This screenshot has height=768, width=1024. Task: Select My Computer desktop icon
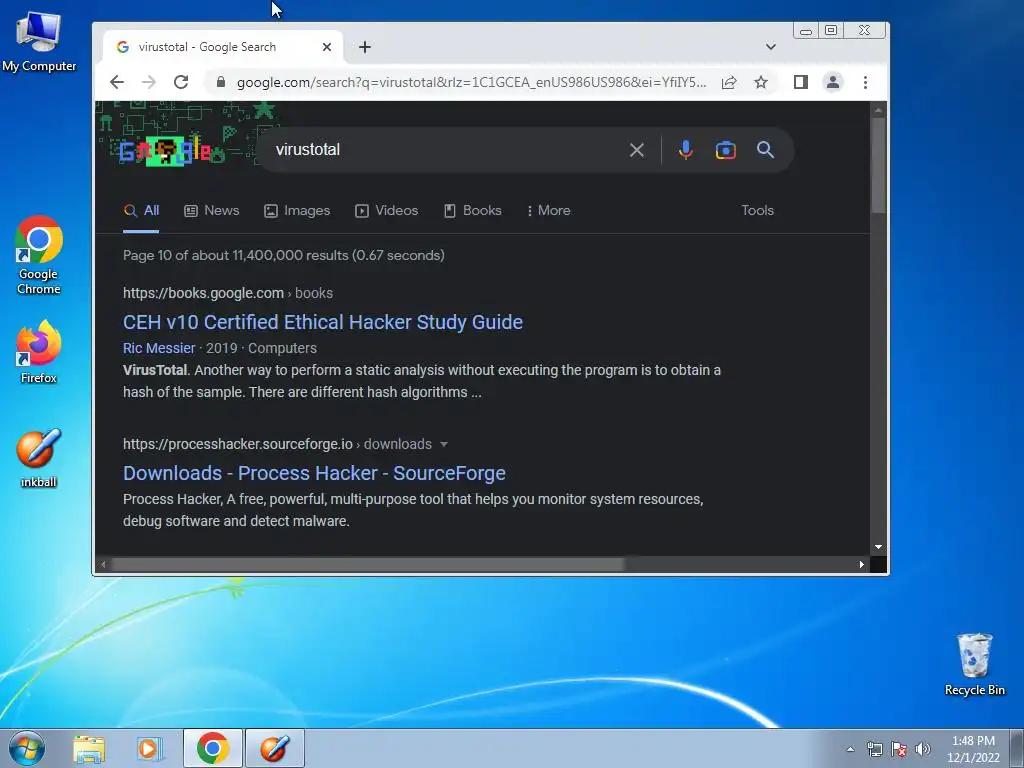[39, 42]
